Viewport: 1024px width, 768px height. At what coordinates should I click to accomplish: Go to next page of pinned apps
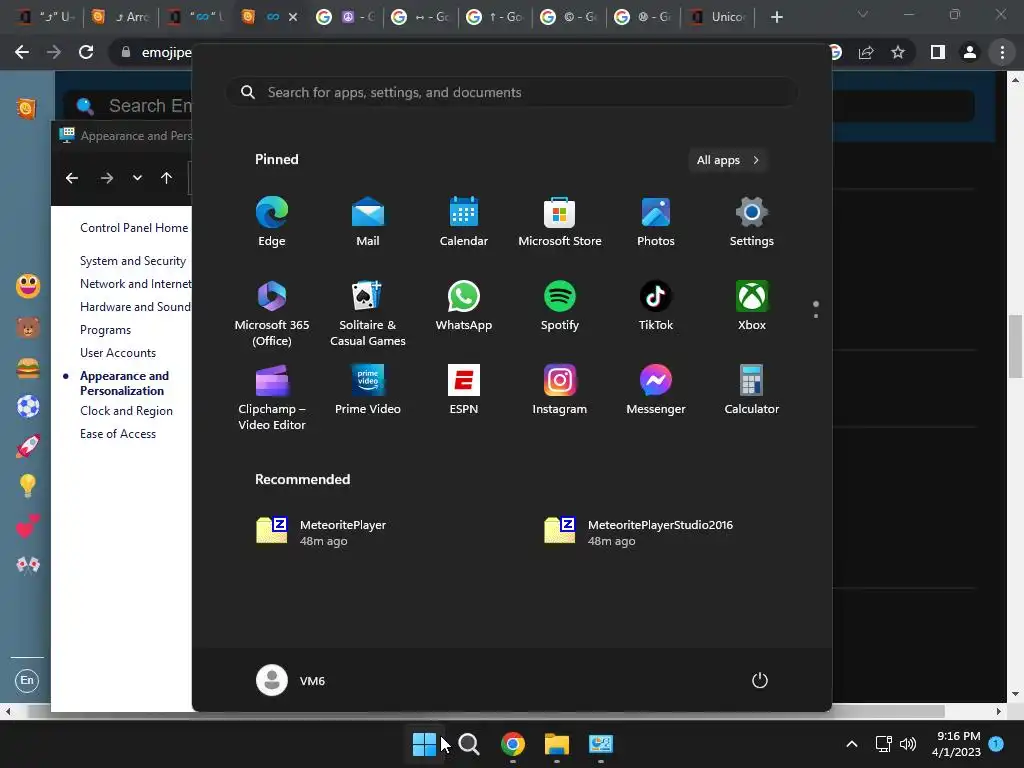pos(816,316)
